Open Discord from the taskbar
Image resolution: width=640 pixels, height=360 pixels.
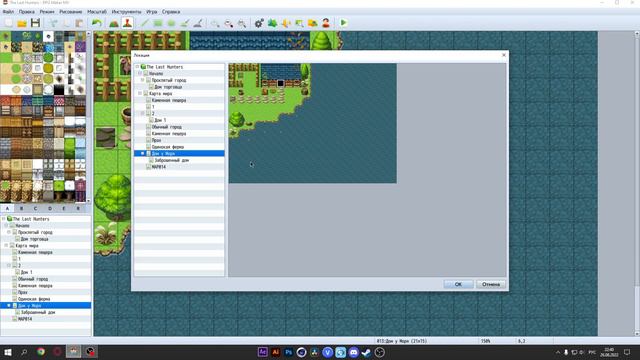[x=353, y=352]
